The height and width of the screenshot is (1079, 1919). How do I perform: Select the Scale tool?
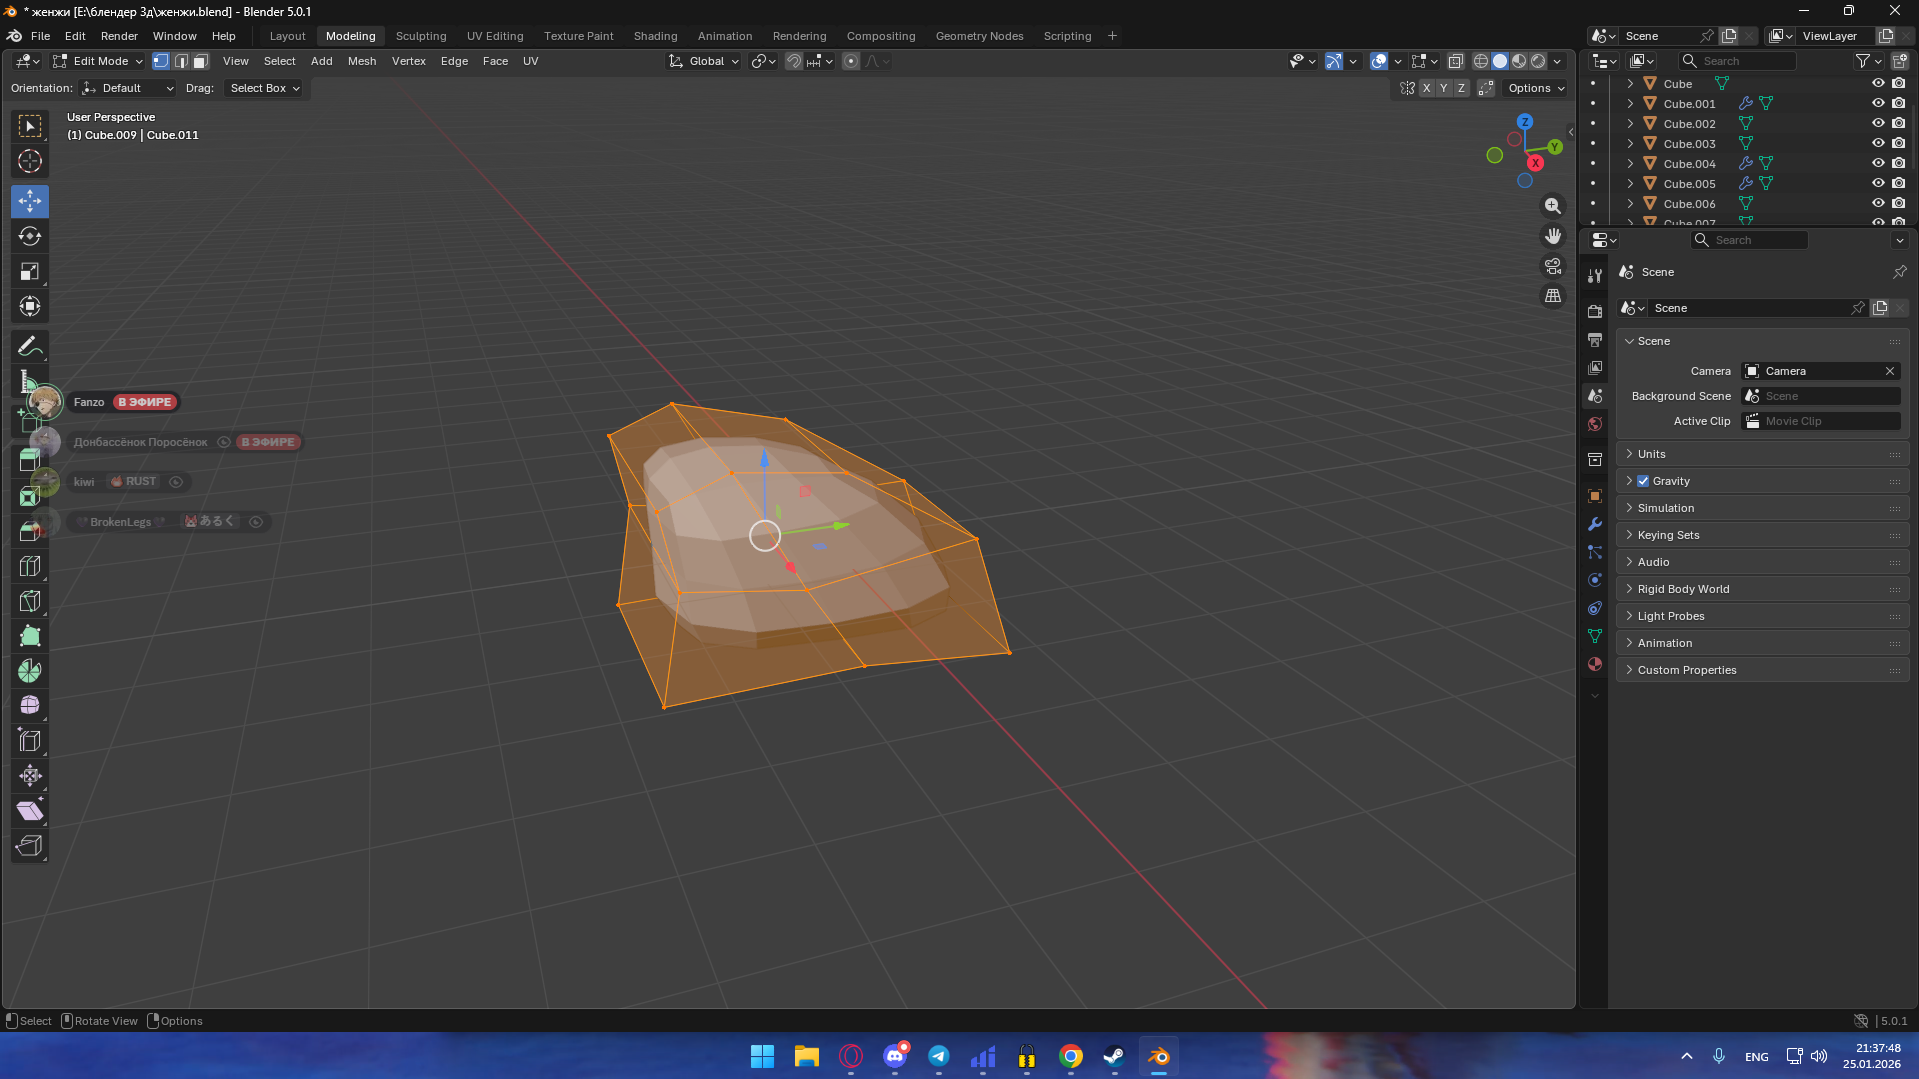(29, 271)
